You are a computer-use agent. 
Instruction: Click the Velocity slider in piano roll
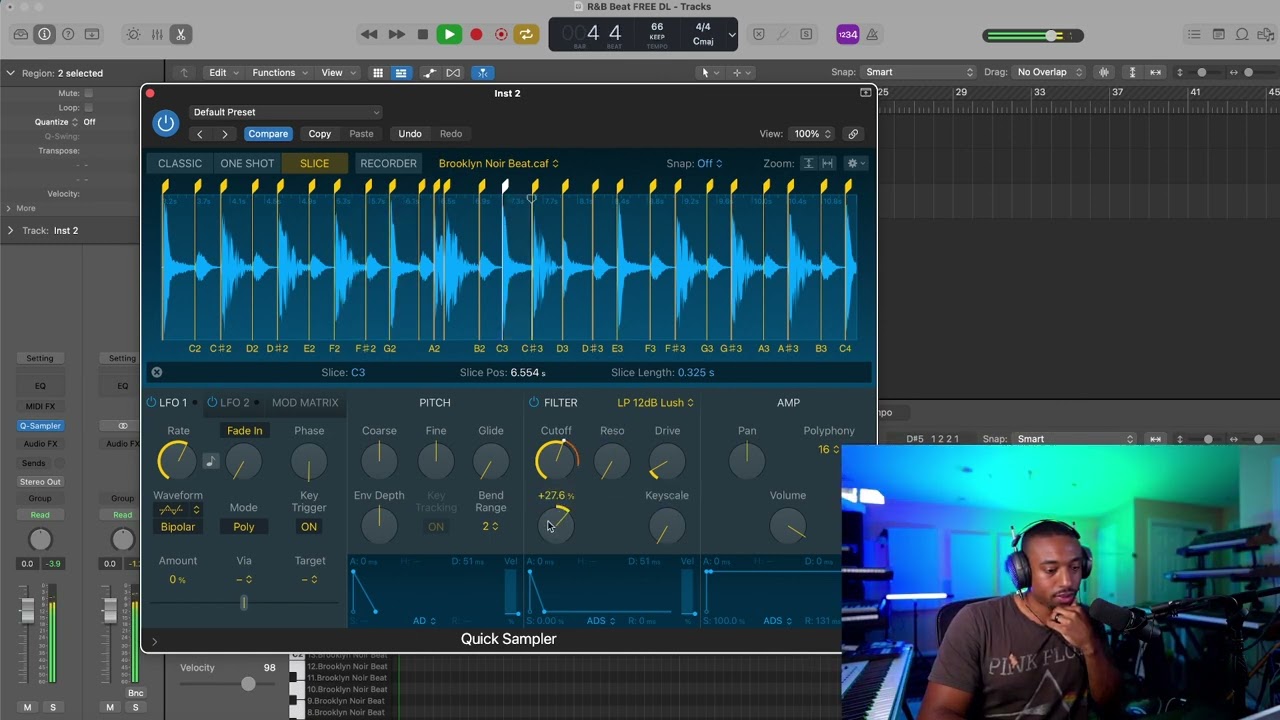[x=250, y=684]
